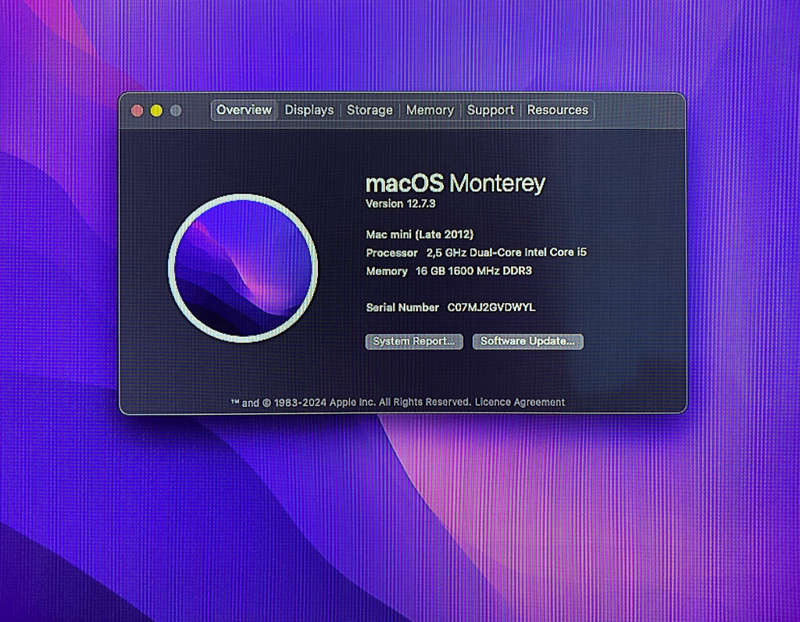Minimize window with the yellow button
The height and width of the screenshot is (622, 800).
click(157, 111)
